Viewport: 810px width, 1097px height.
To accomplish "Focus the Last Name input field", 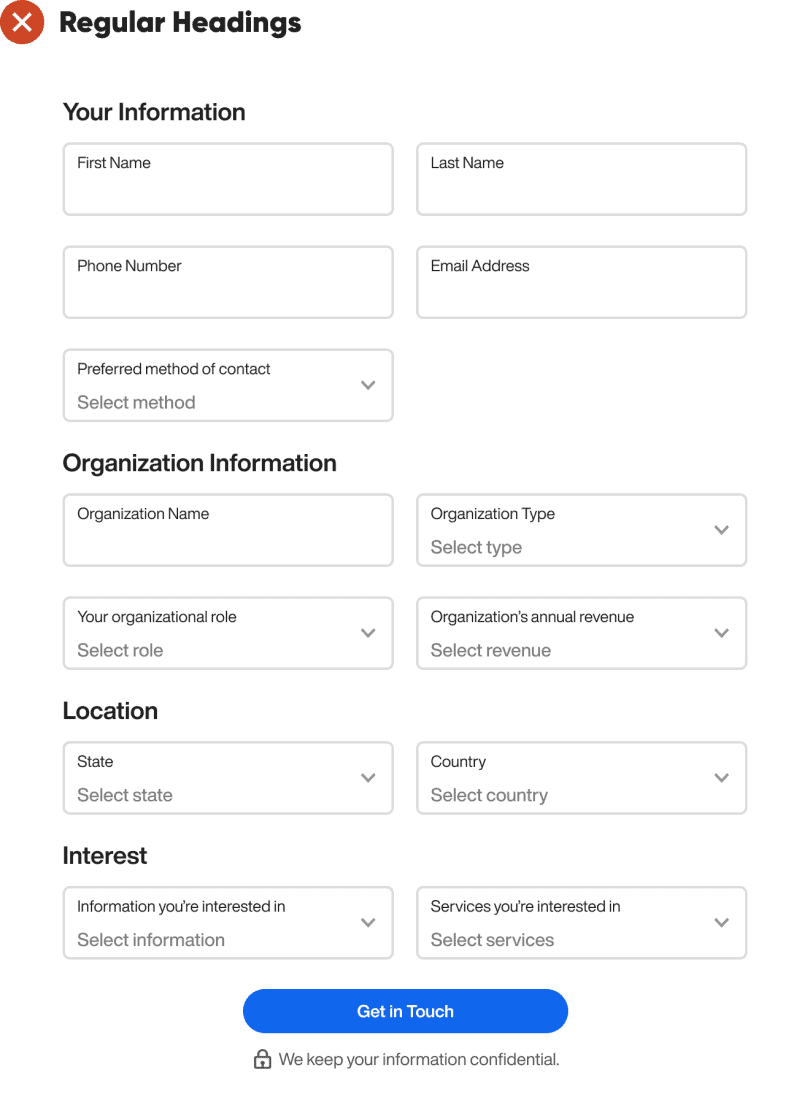I will point(581,179).
